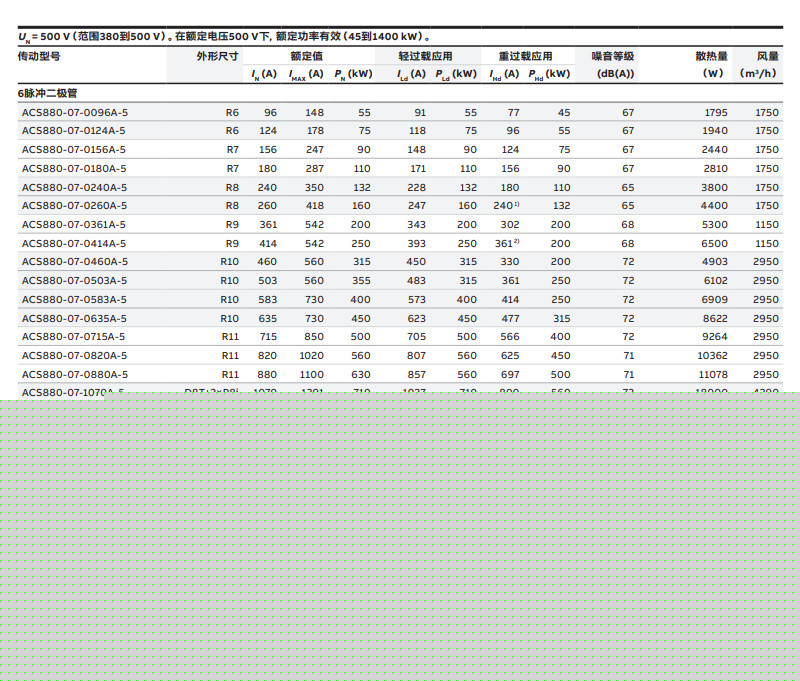This screenshot has width=800, height=681.
Task: Click the ACS880-07-0503A-5 model
Action: 74,281
